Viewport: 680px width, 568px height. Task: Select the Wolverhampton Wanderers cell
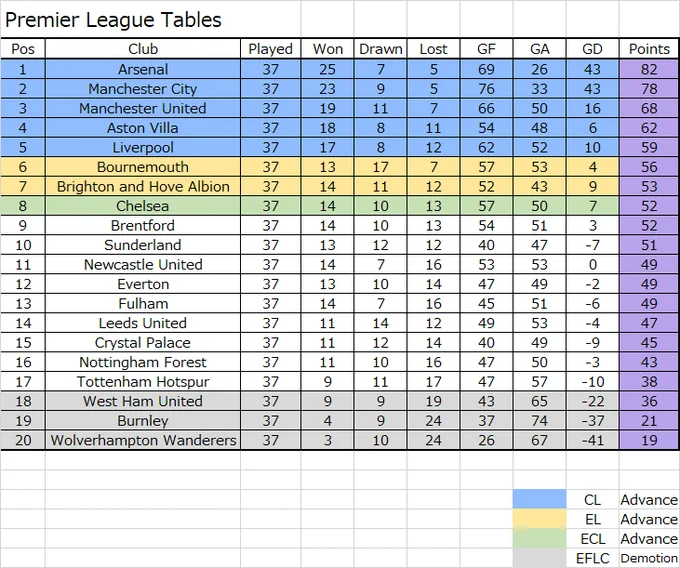point(143,440)
